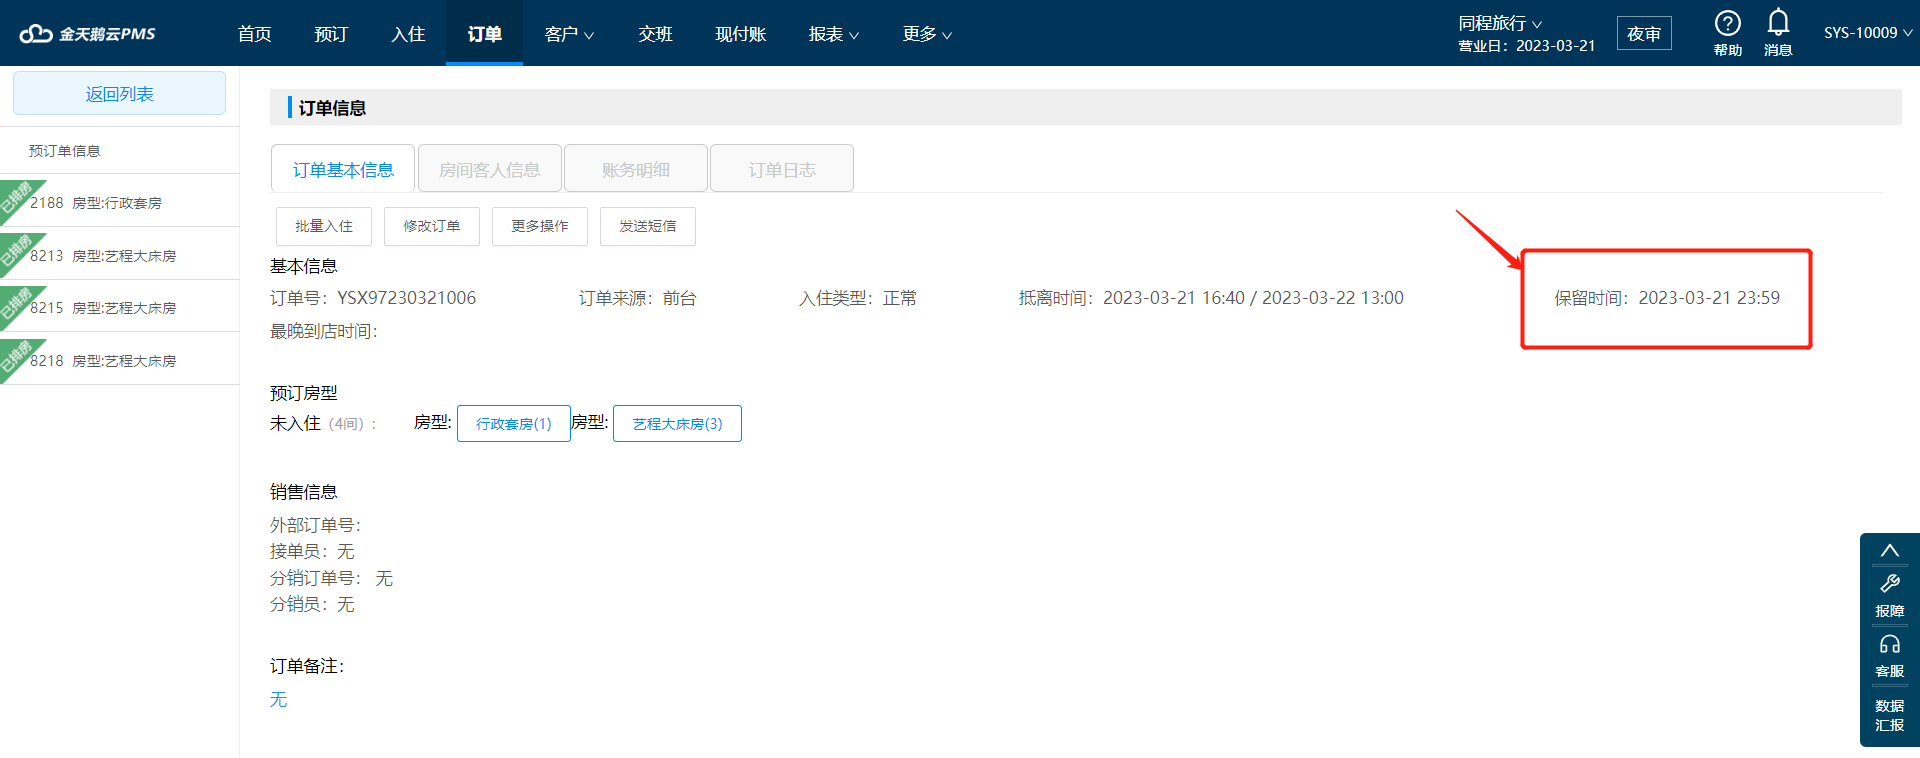Open 数据汇报 in the floating panel
Image resolution: width=1920 pixels, height=758 pixels.
pyautogui.click(x=1889, y=715)
